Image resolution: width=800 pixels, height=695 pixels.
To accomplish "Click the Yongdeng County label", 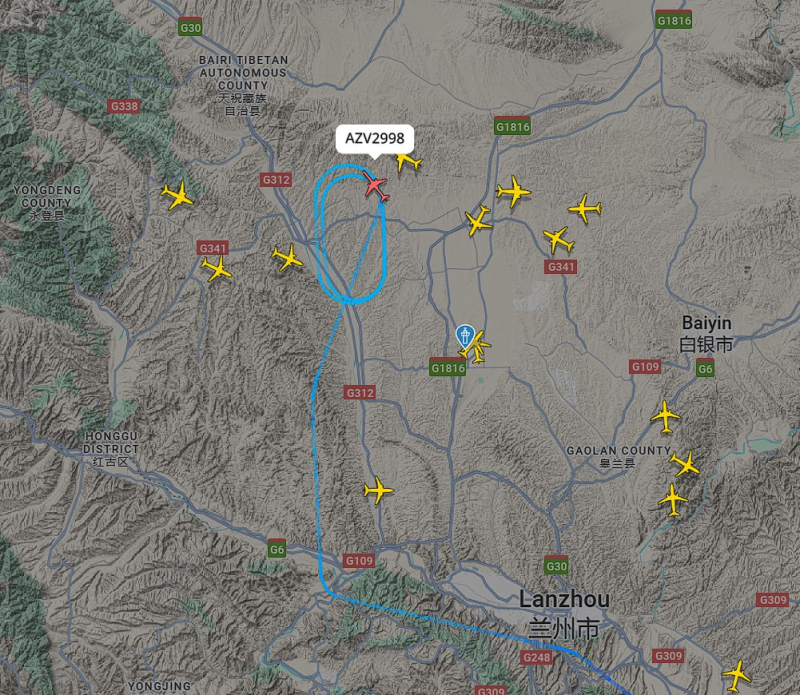I will (x=46, y=203).
